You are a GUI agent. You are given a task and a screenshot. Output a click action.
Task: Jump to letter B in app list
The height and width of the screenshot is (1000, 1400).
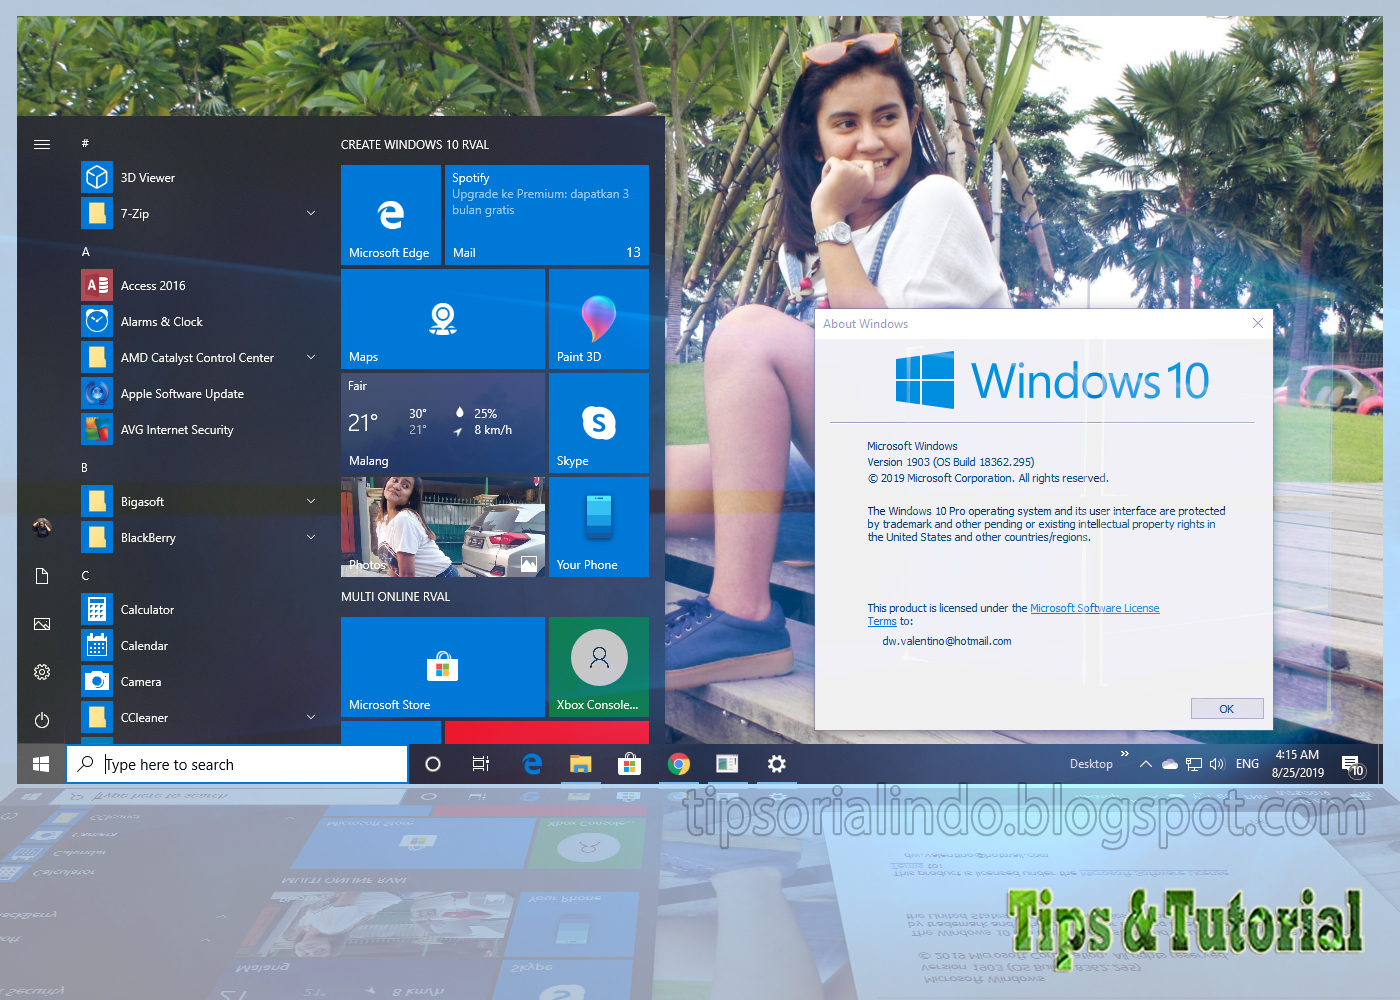(x=85, y=468)
